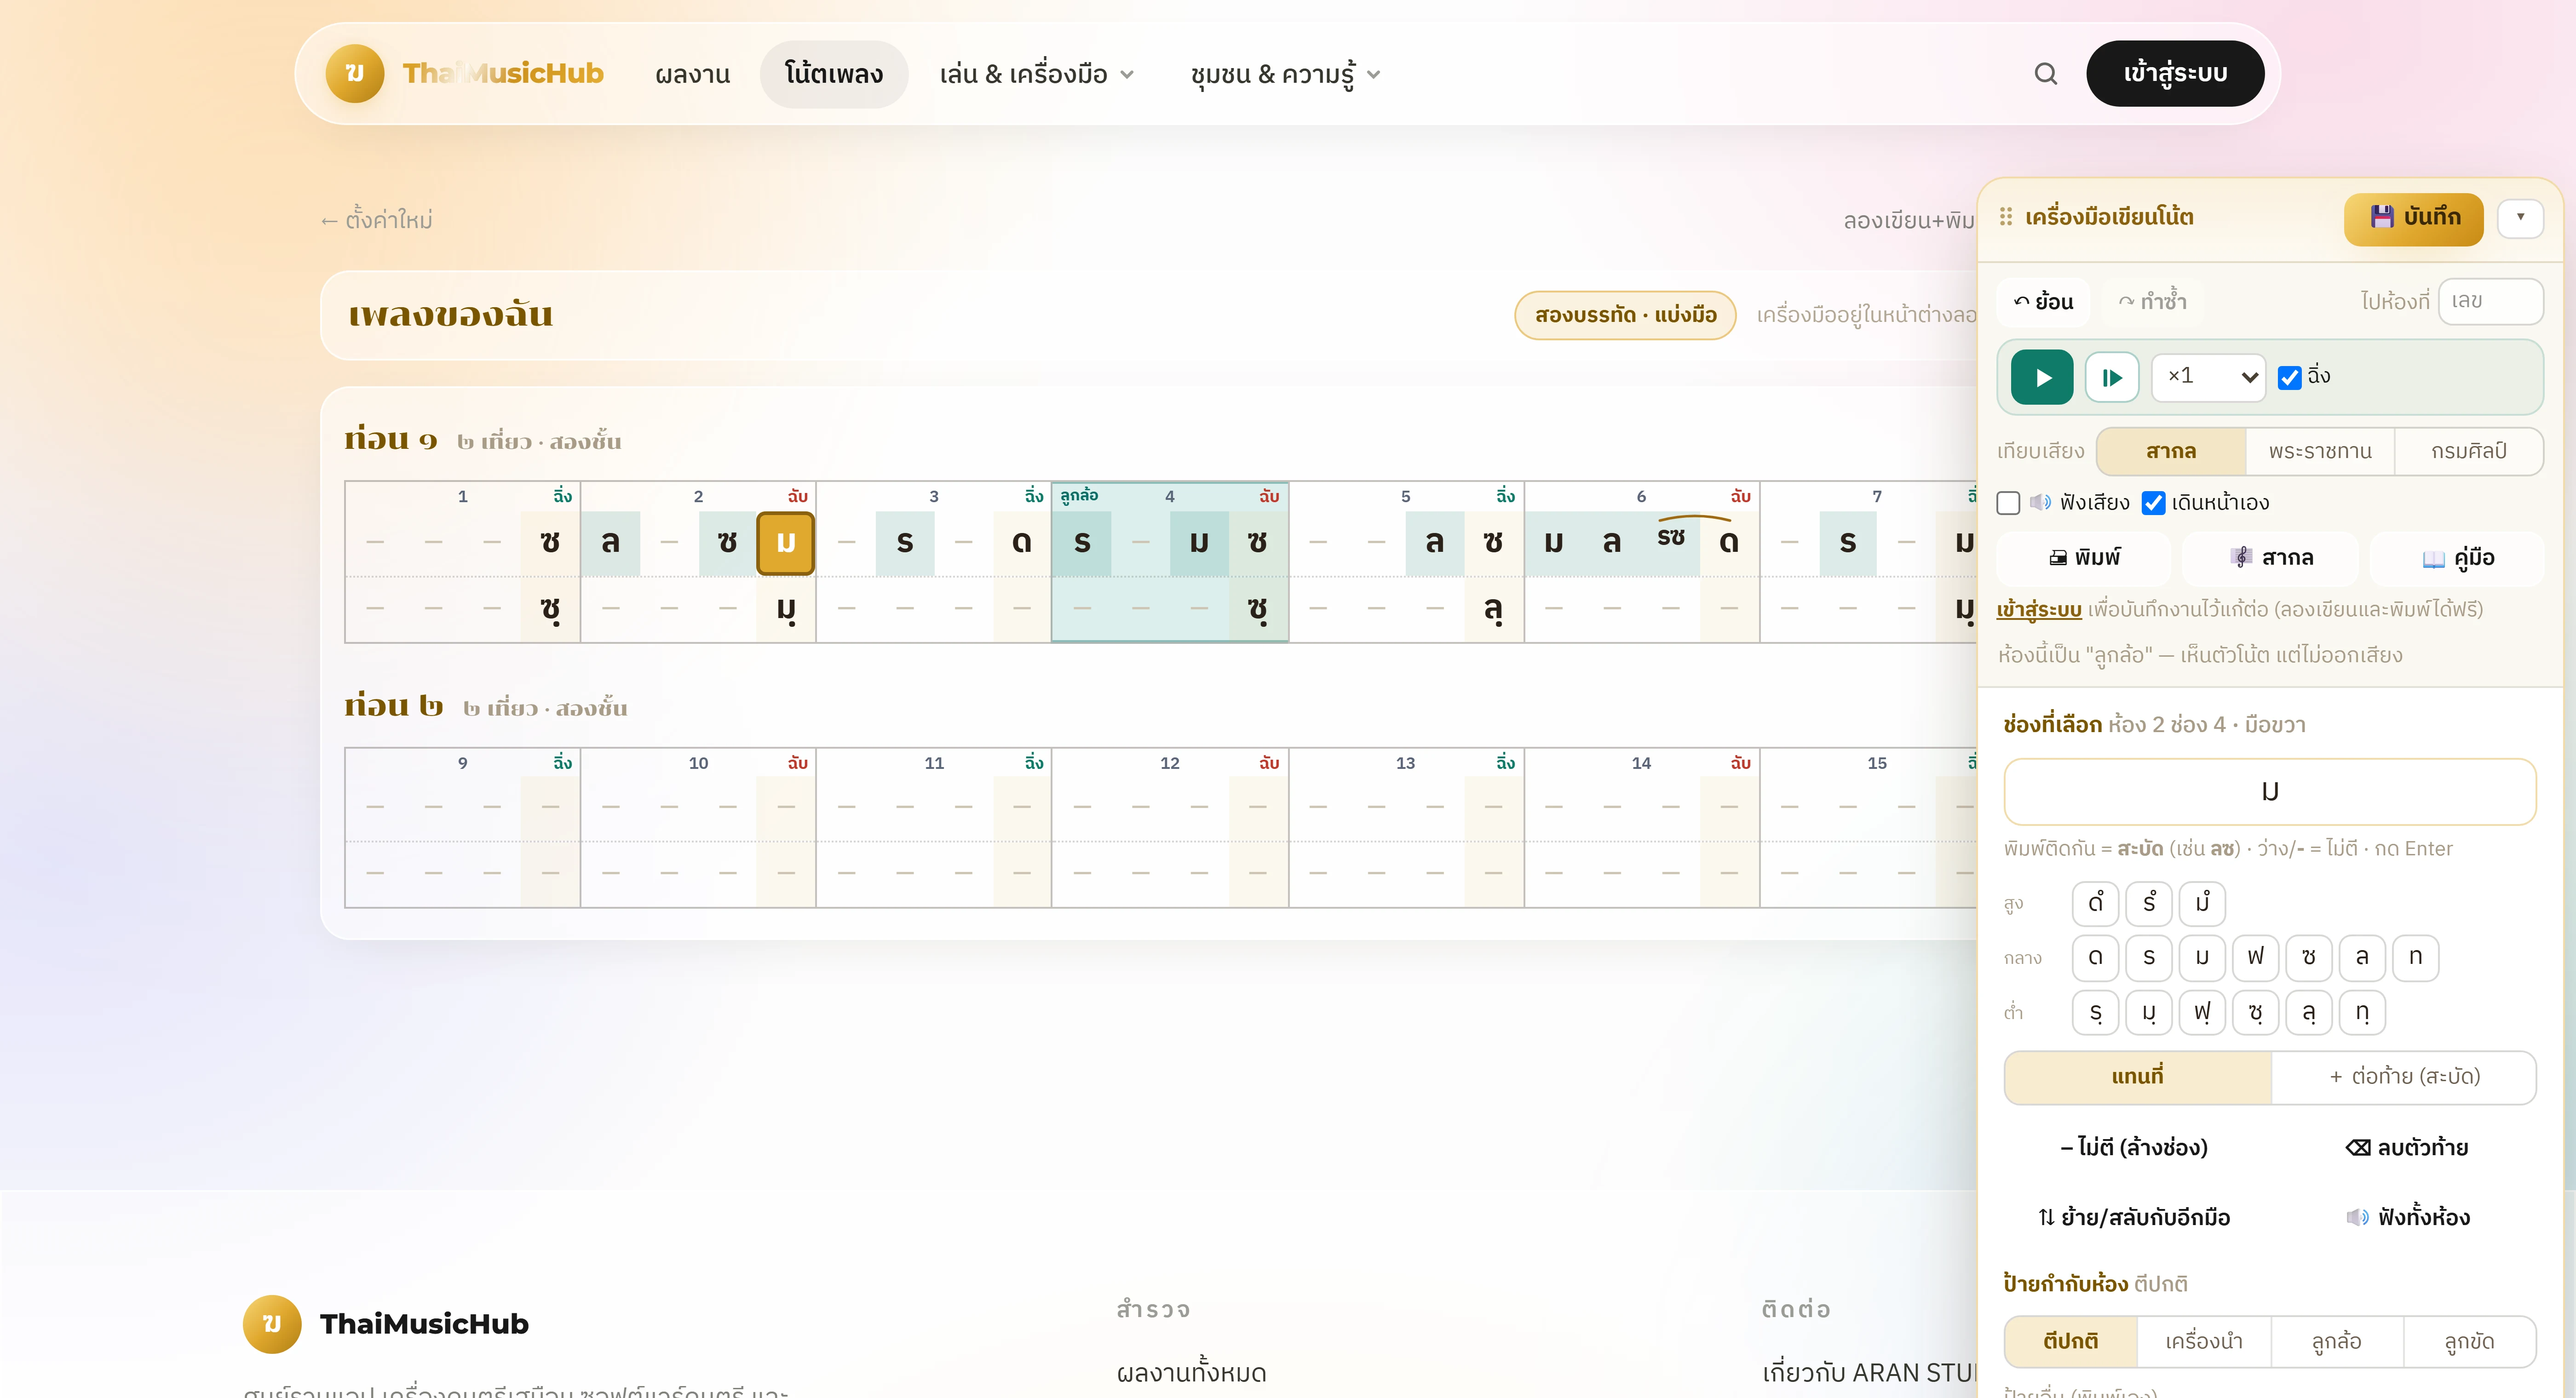
Task: Insert the high note มํ from the สูง row
Action: (x=2202, y=903)
